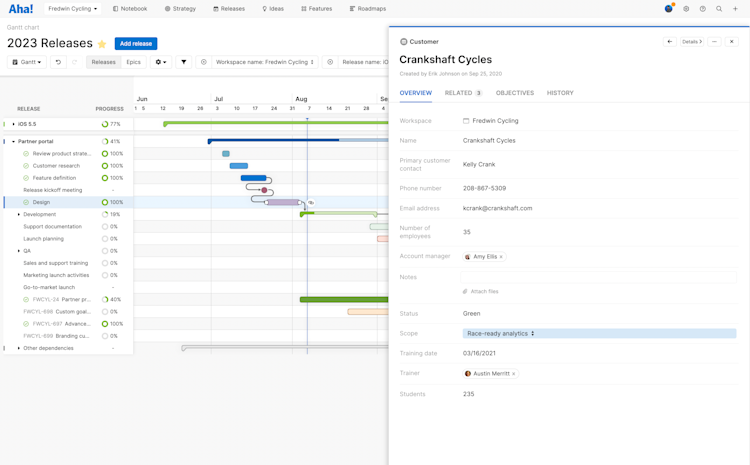The height and width of the screenshot is (465, 750).
Task: Click the Attach files link
Action: point(481,291)
